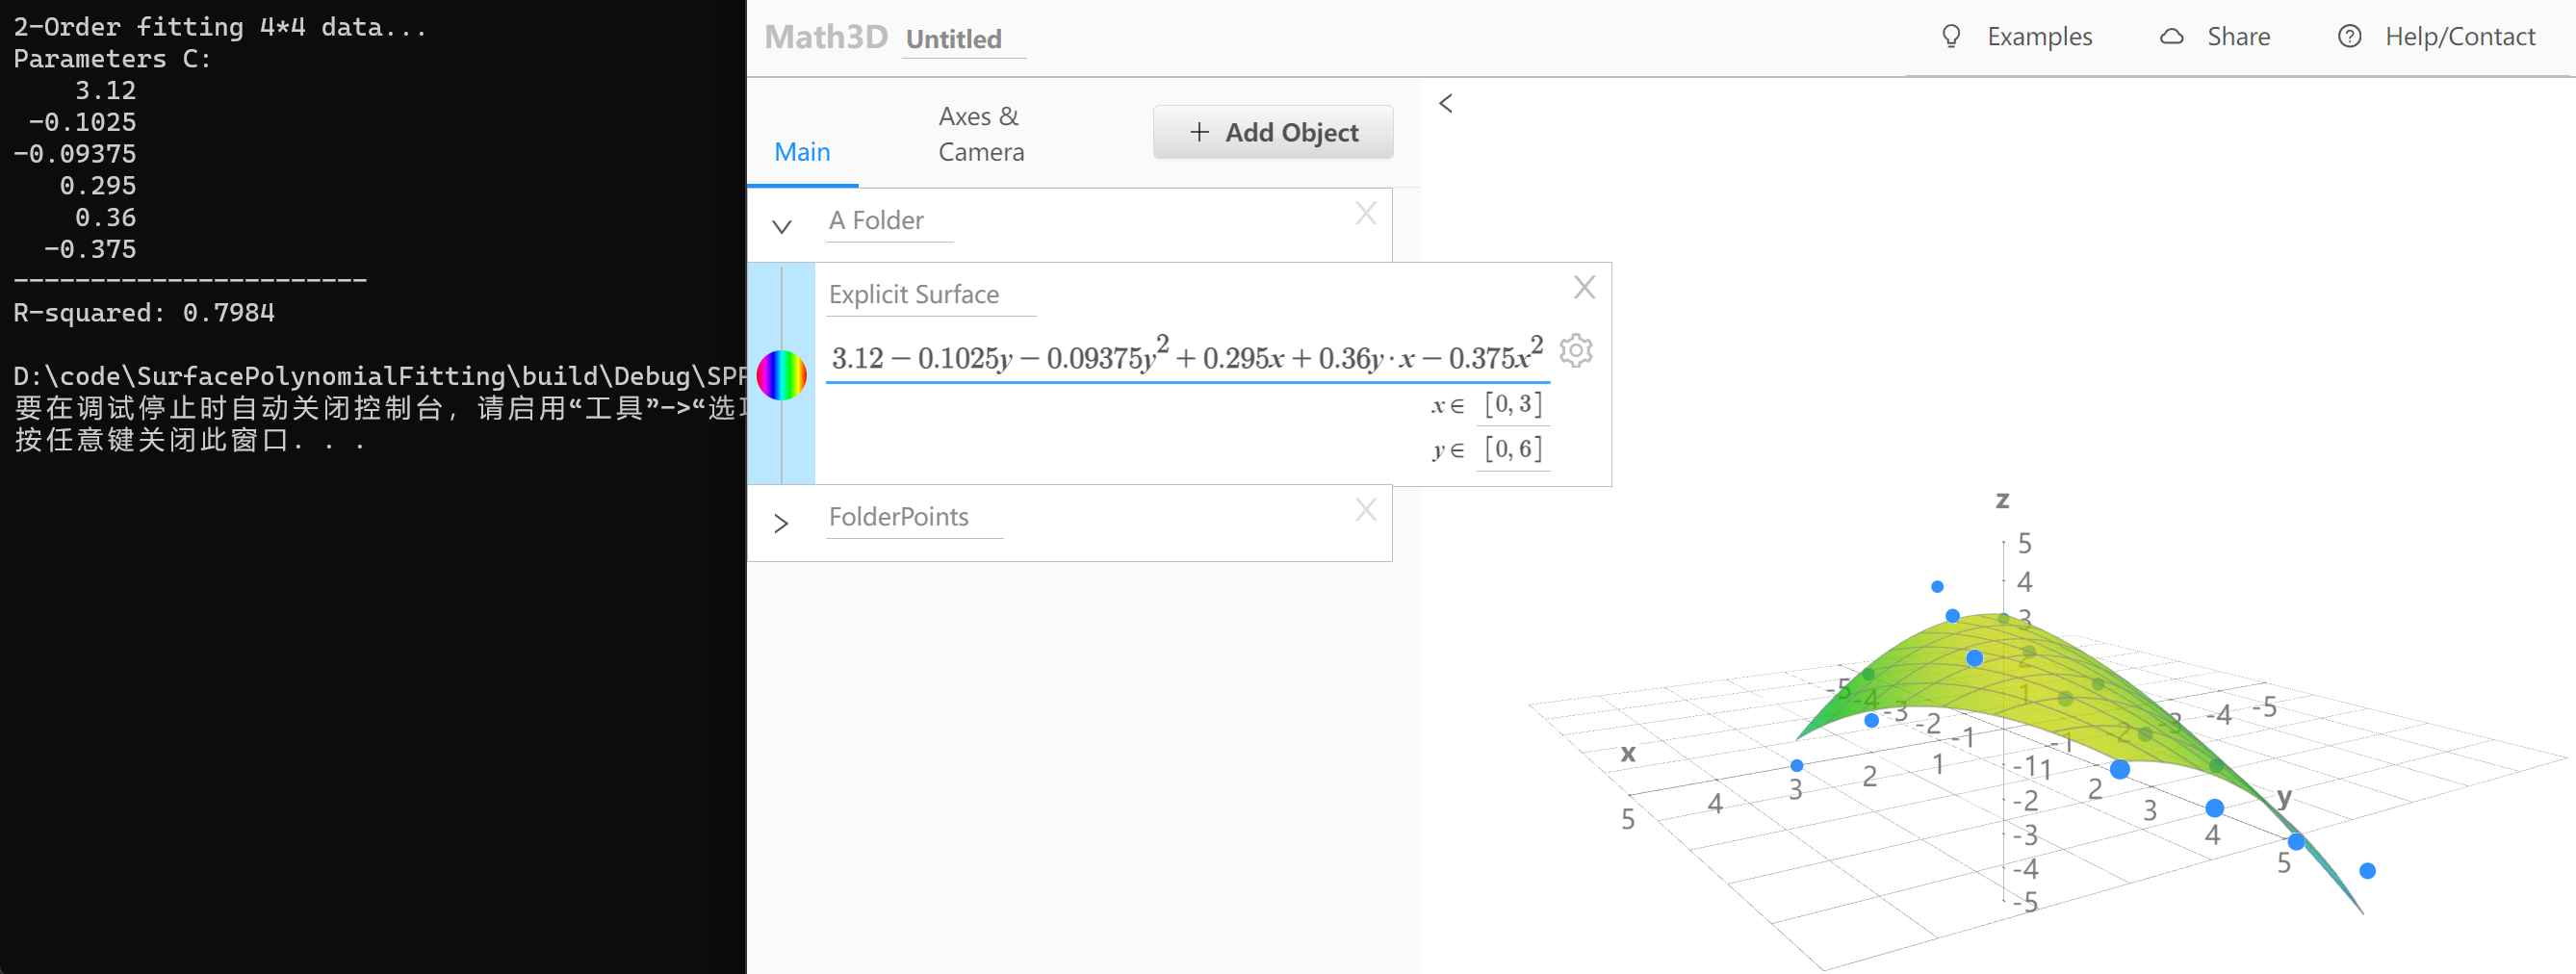2576x974 pixels.
Task: Edit the Untitled project title field
Action: [x=964, y=39]
